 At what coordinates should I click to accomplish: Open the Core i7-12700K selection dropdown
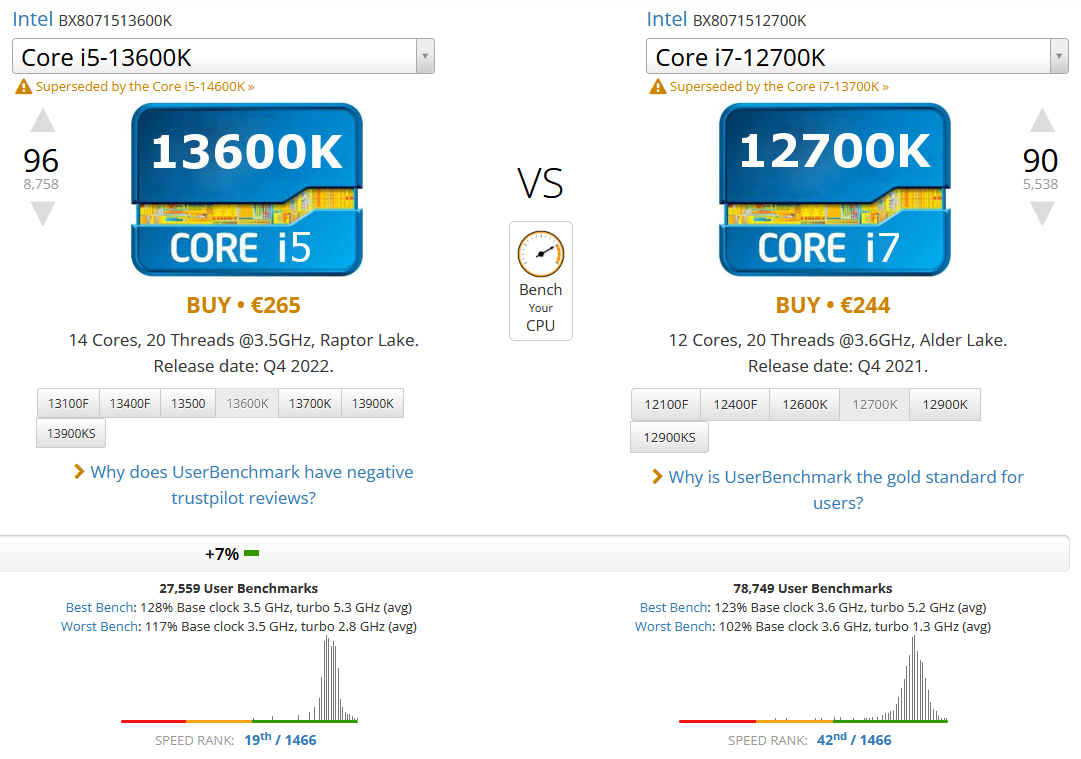click(x=1058, y=56)
